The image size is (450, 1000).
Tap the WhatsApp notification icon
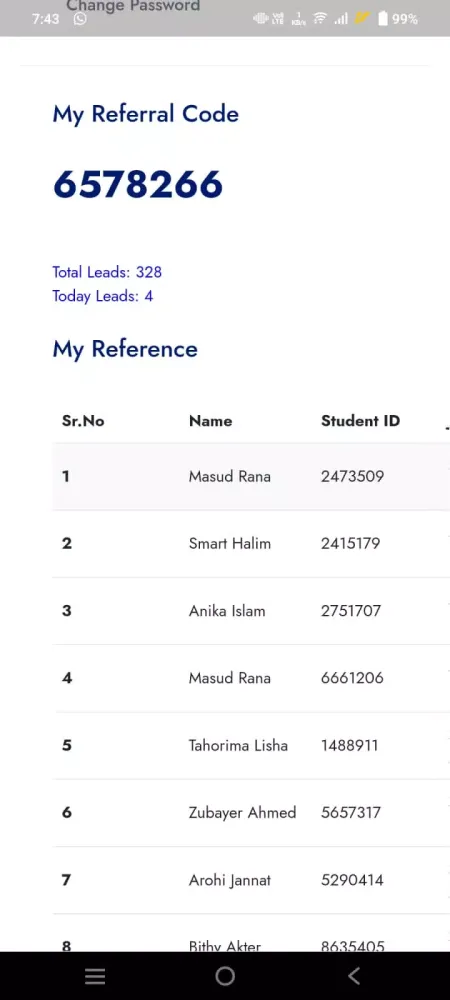80,19
